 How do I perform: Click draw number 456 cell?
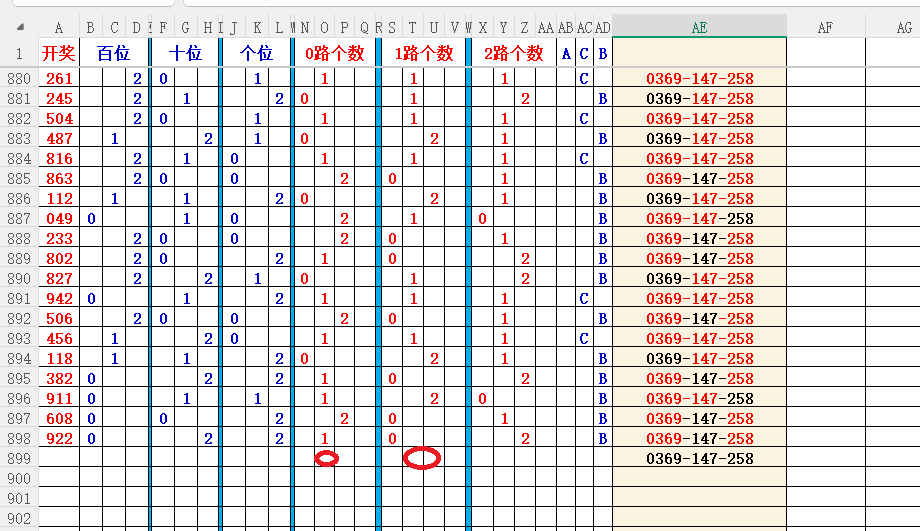pos(59,339)
